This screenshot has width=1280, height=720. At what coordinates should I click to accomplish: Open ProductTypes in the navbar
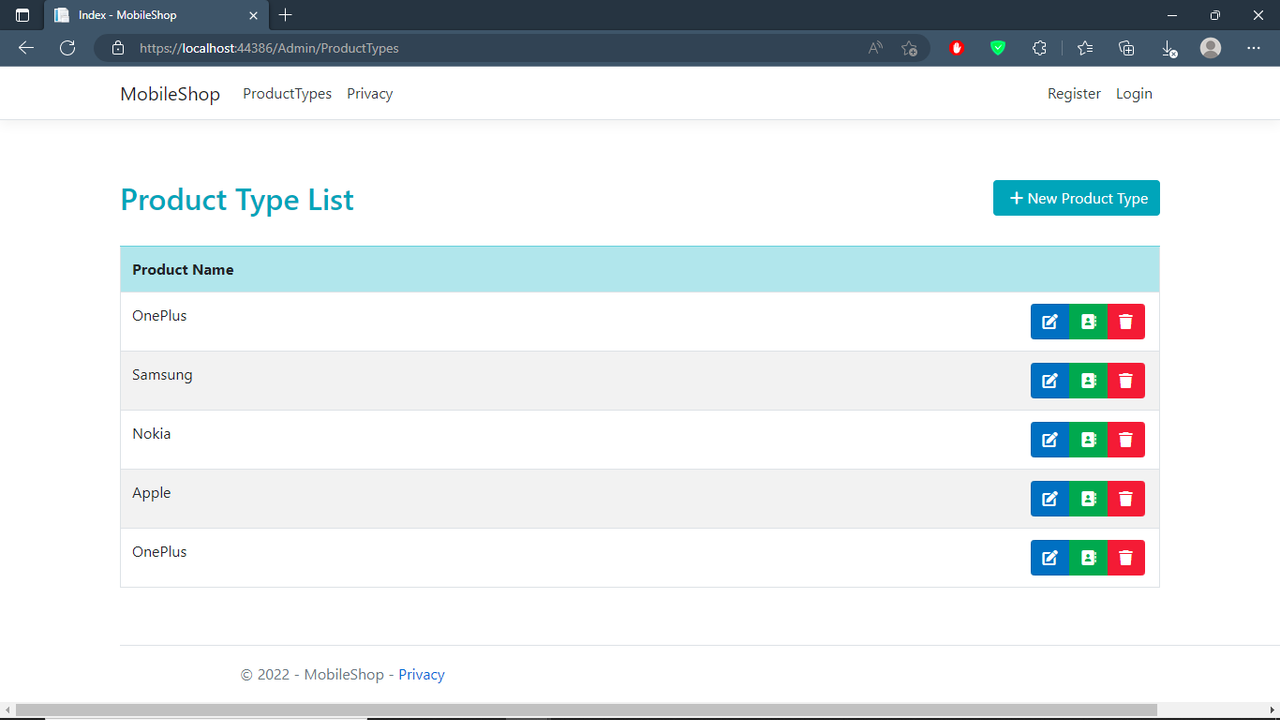point(287,93)
